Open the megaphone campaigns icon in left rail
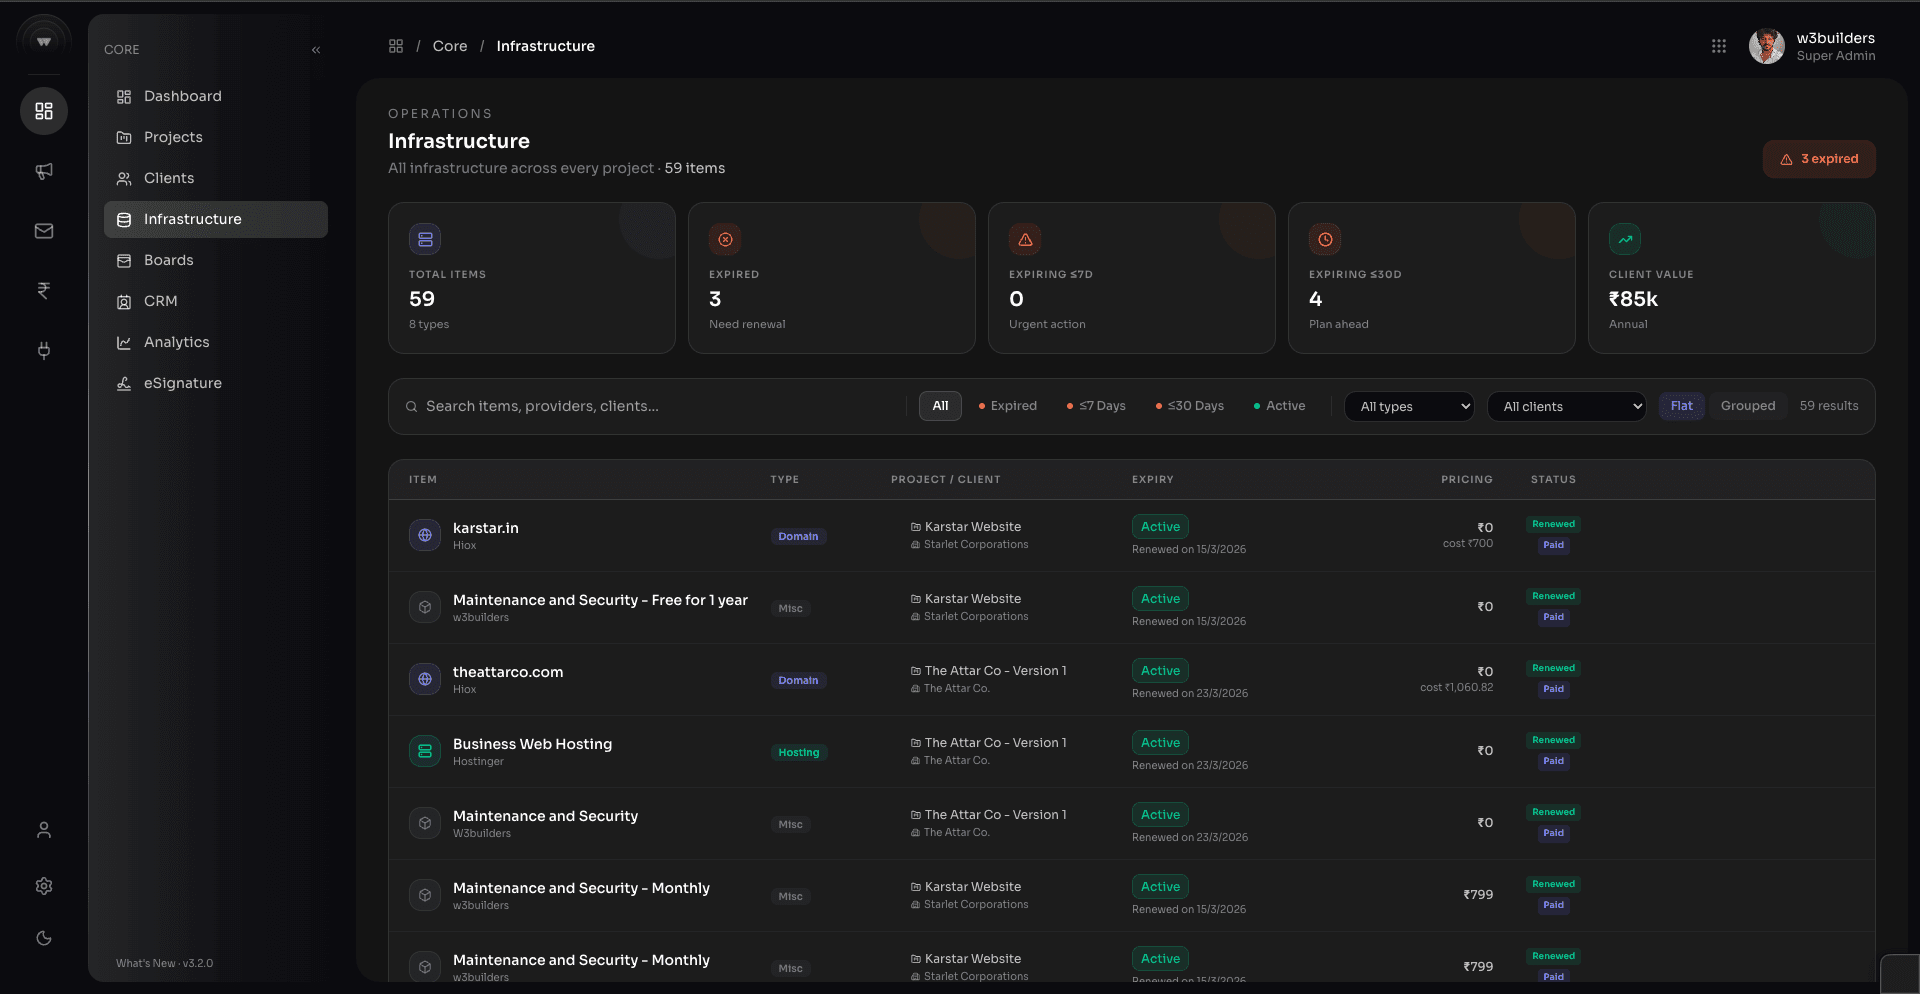The width and height of the screenshot is (1920, 994). (x=44, y=171)
